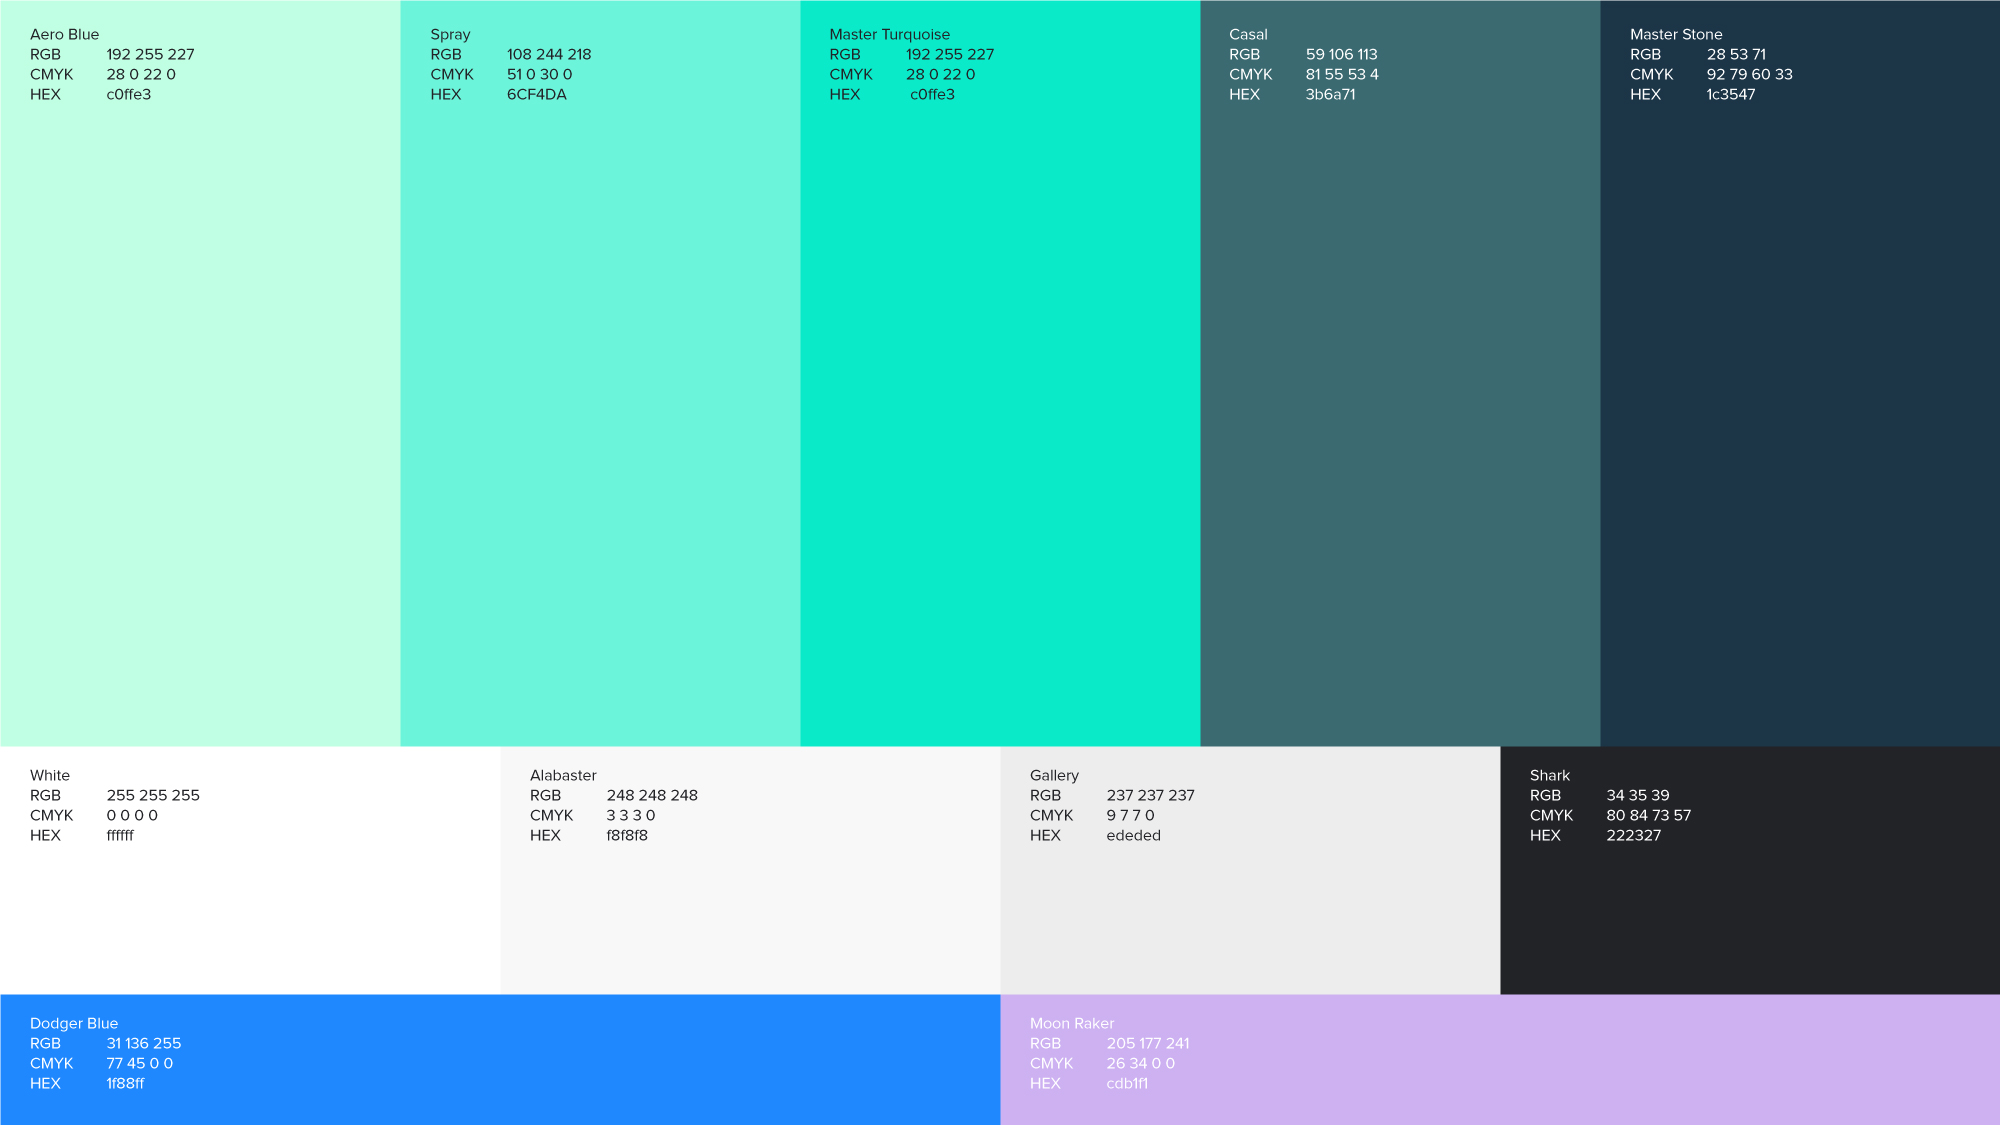Select CMYK value 26 34 0 0
Image resolution: width=2000 pixels, height=1125 pixels.
(x=1140, y=1063)
